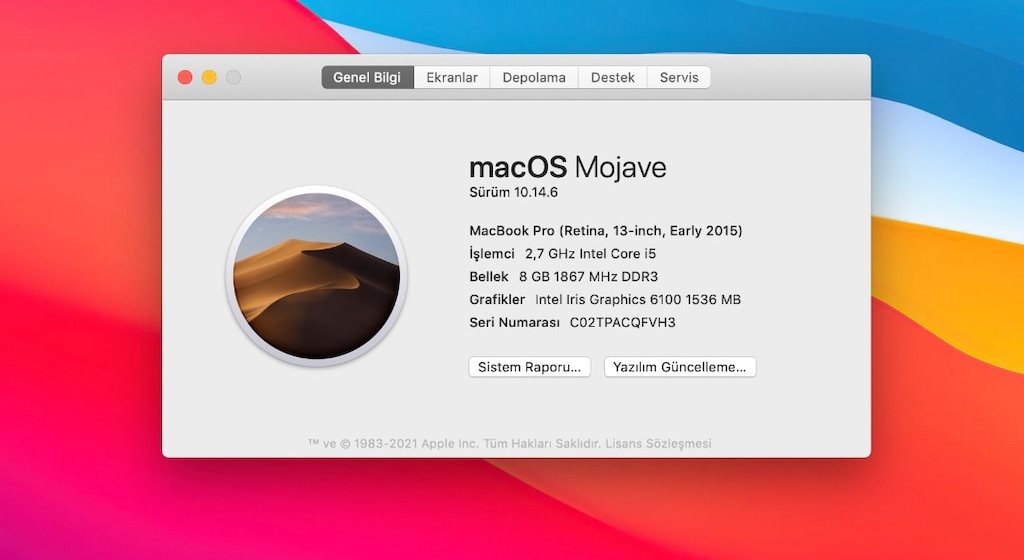Image resolution: width=1024 pixels, height=560 pixels.
Task: Open the Ekranlar tab
Action: click(452, 77)
